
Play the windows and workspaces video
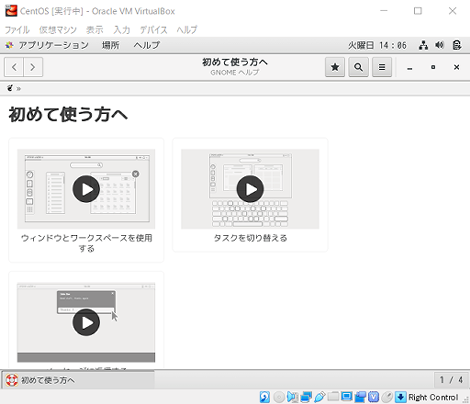point(86,189)
